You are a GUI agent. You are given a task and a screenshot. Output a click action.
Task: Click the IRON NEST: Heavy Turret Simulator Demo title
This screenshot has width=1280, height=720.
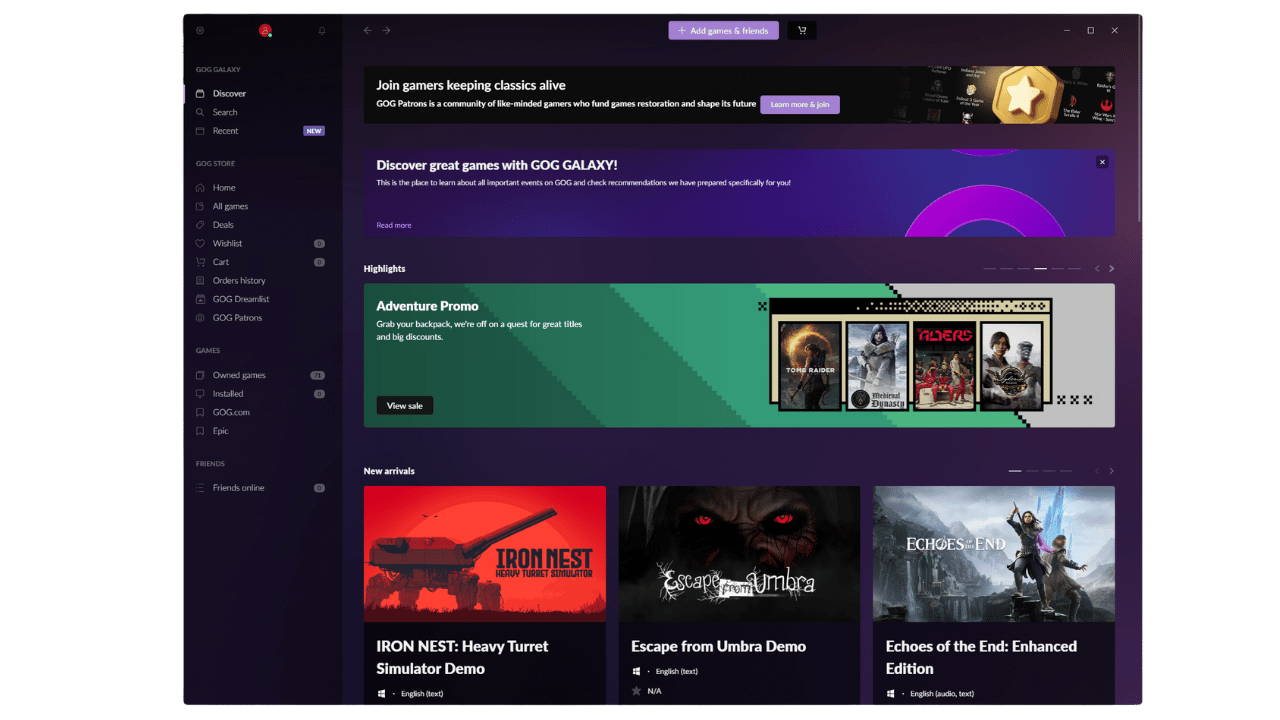pyautogui.click(x=462, y=657)
